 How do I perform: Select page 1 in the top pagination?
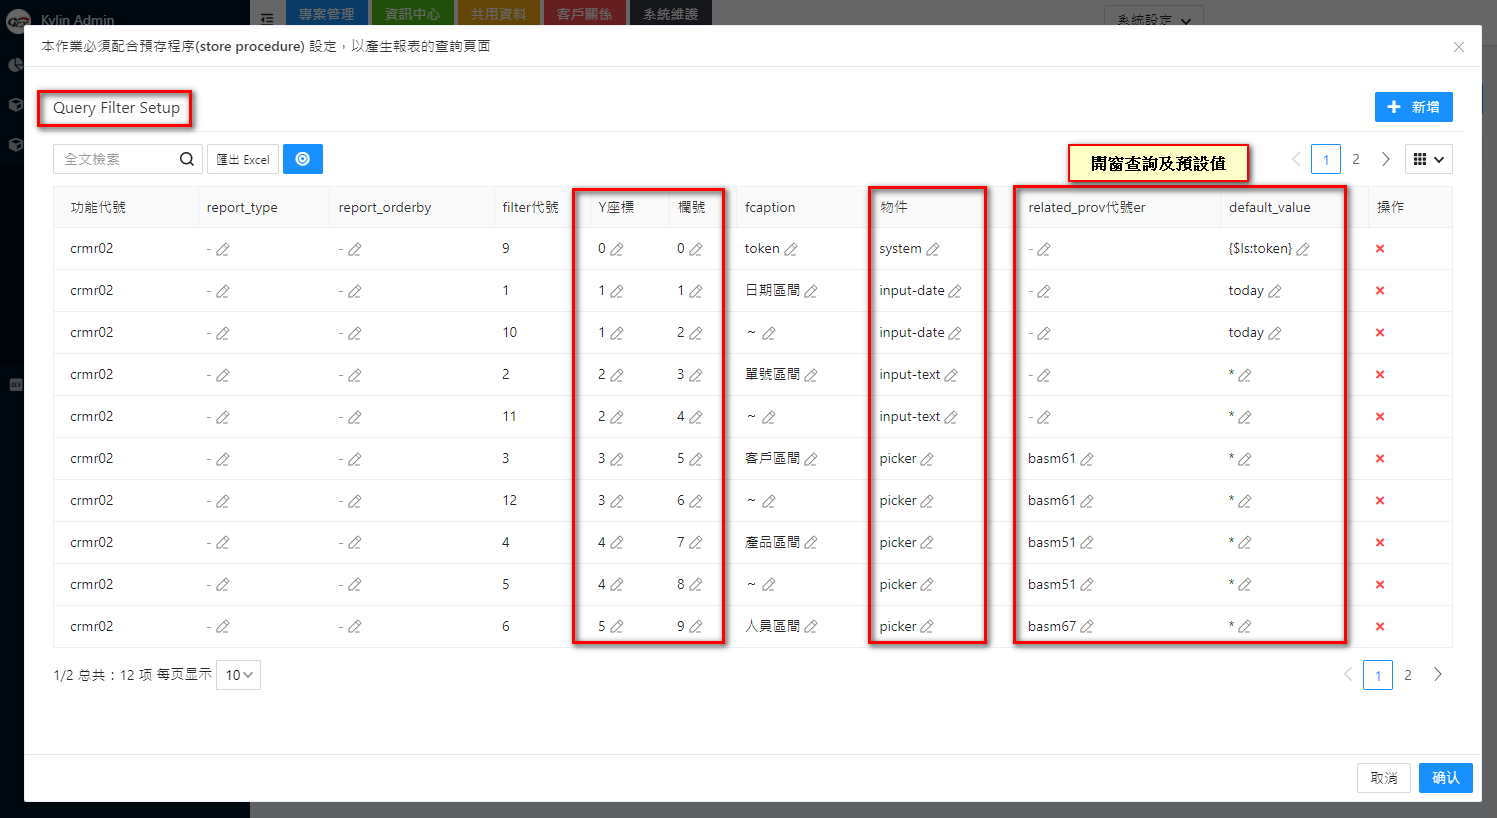tap(1326, 159)
